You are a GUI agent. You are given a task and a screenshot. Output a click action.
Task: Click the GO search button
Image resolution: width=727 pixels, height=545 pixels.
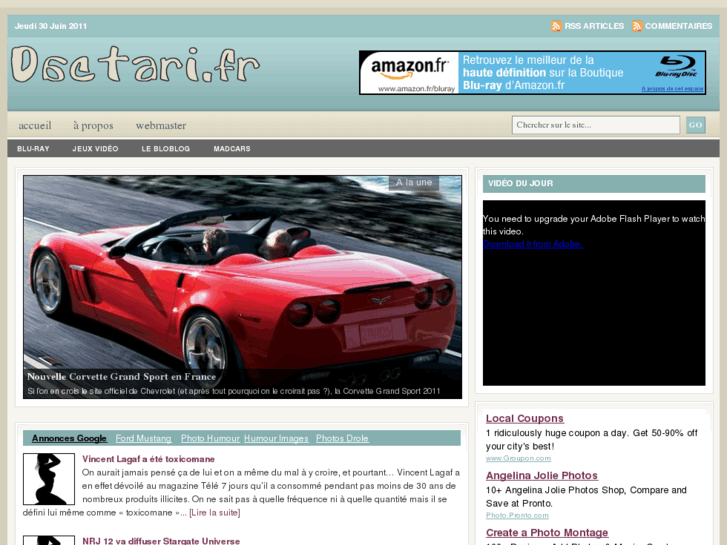[x=695, y=125]
